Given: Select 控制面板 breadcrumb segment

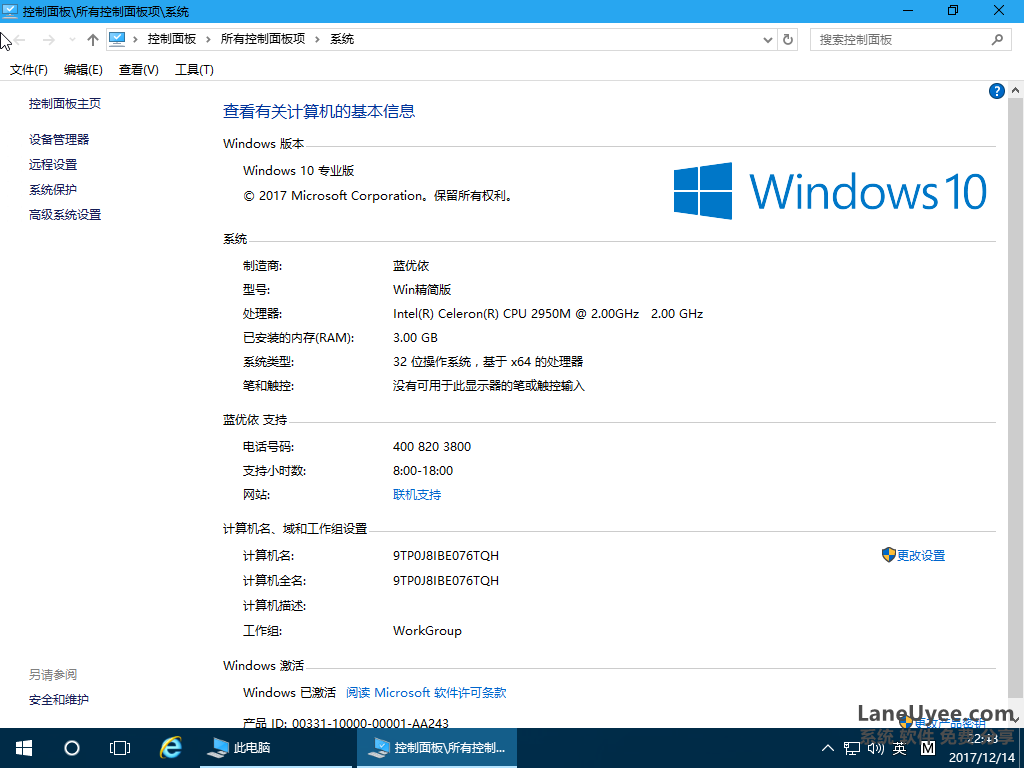Looking at the screenshot, I should tap(172, 39).
